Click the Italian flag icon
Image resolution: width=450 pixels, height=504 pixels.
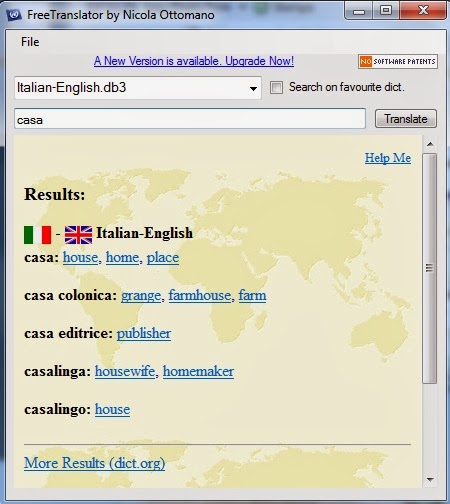[x=37, y=235]
